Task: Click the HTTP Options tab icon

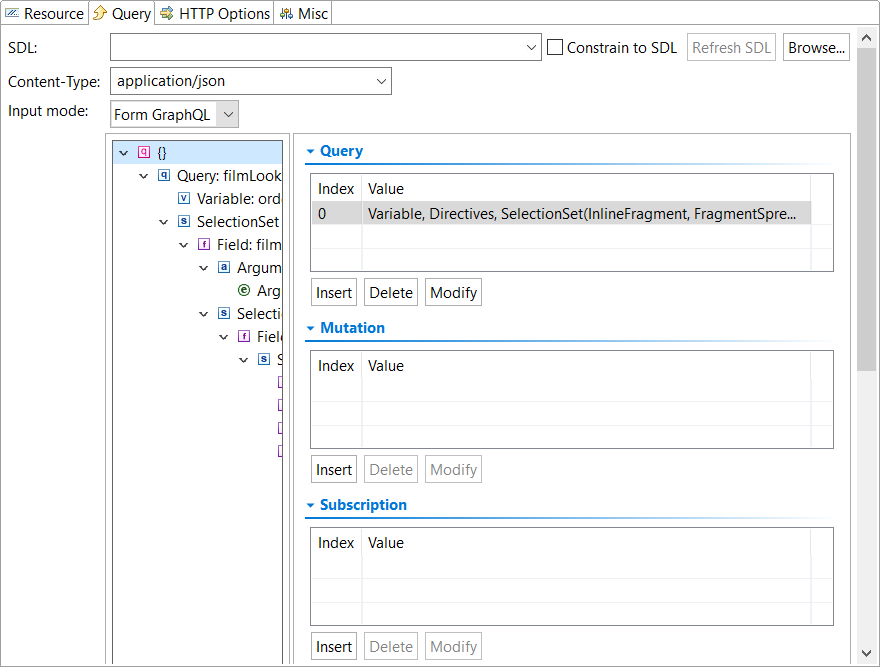Action: (x=167, y=13)
